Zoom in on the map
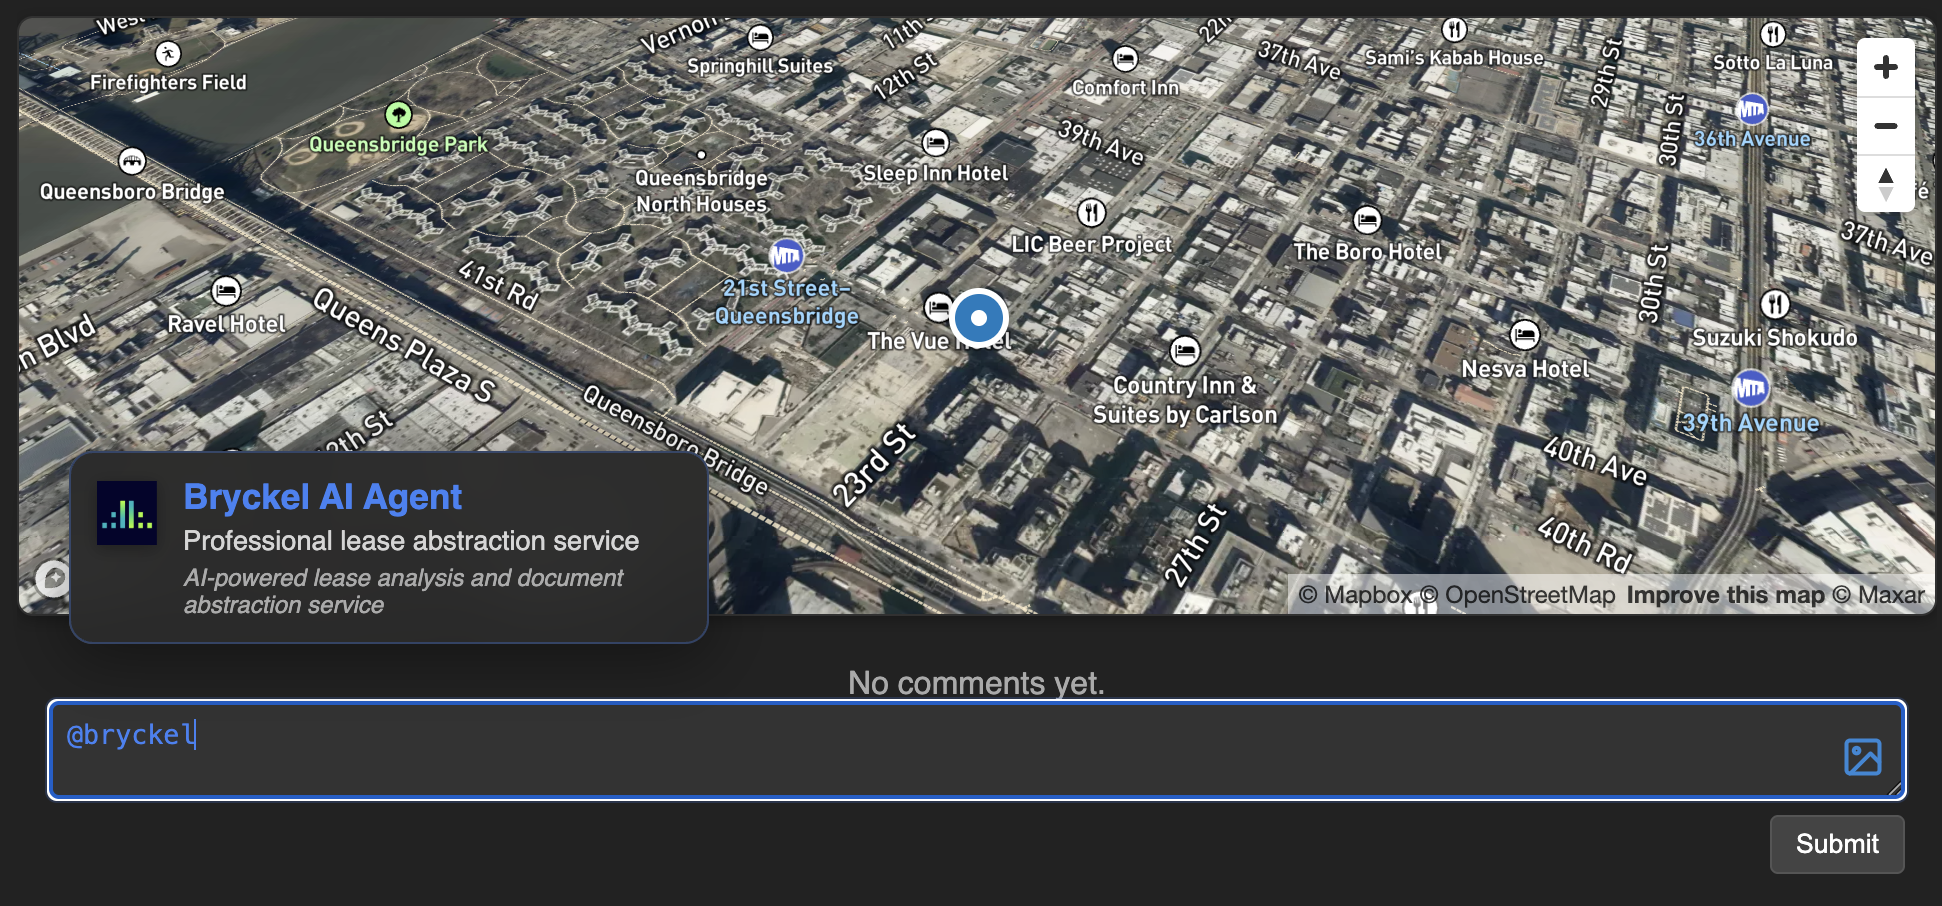 pyautogui.click(x=1885, y=68)
